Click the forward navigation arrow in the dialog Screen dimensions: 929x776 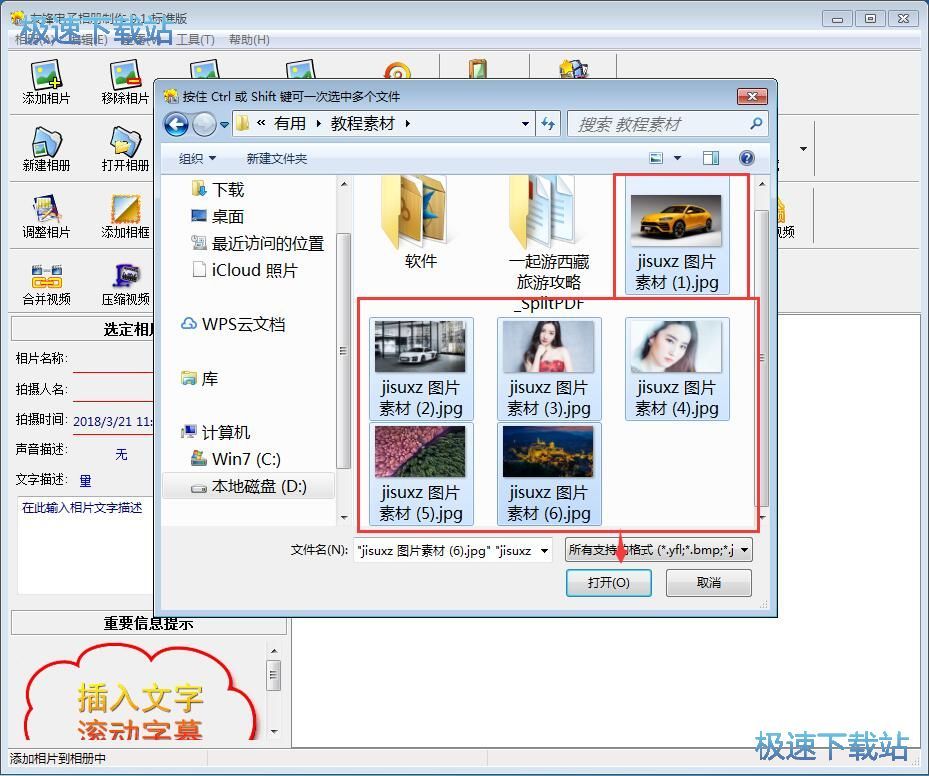click(x=204, y=124)
